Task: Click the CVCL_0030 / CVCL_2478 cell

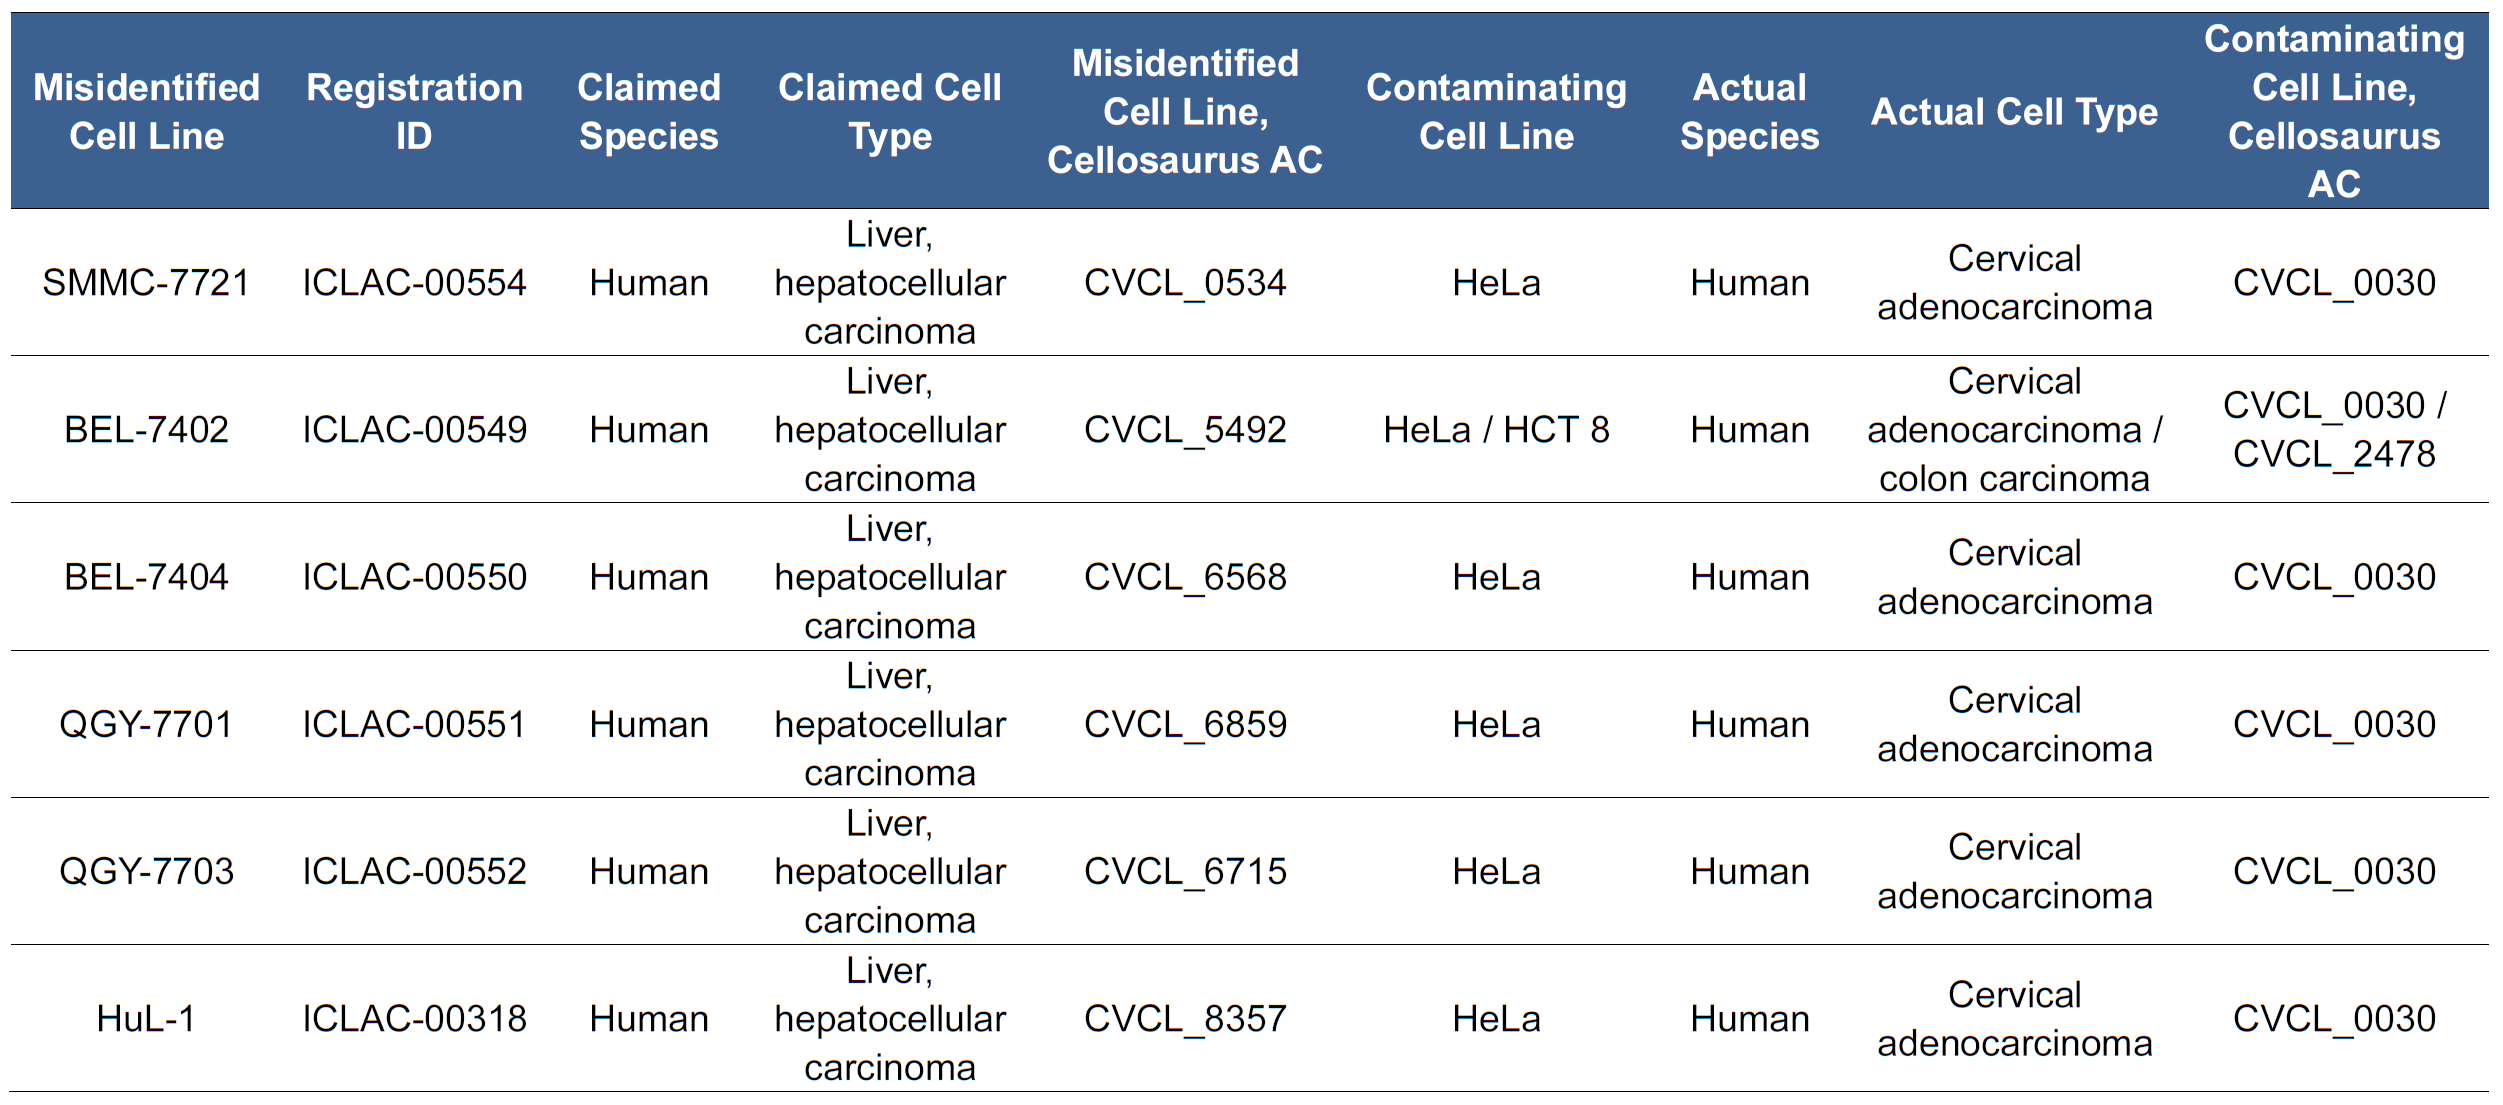Action: tap(2334, 430)
